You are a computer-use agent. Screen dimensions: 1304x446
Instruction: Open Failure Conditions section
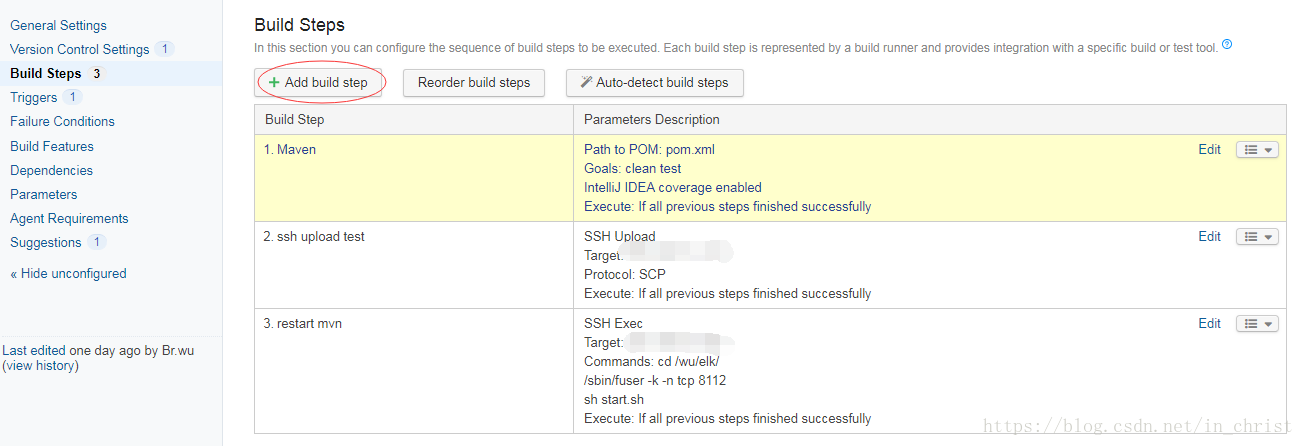(62, 121)
